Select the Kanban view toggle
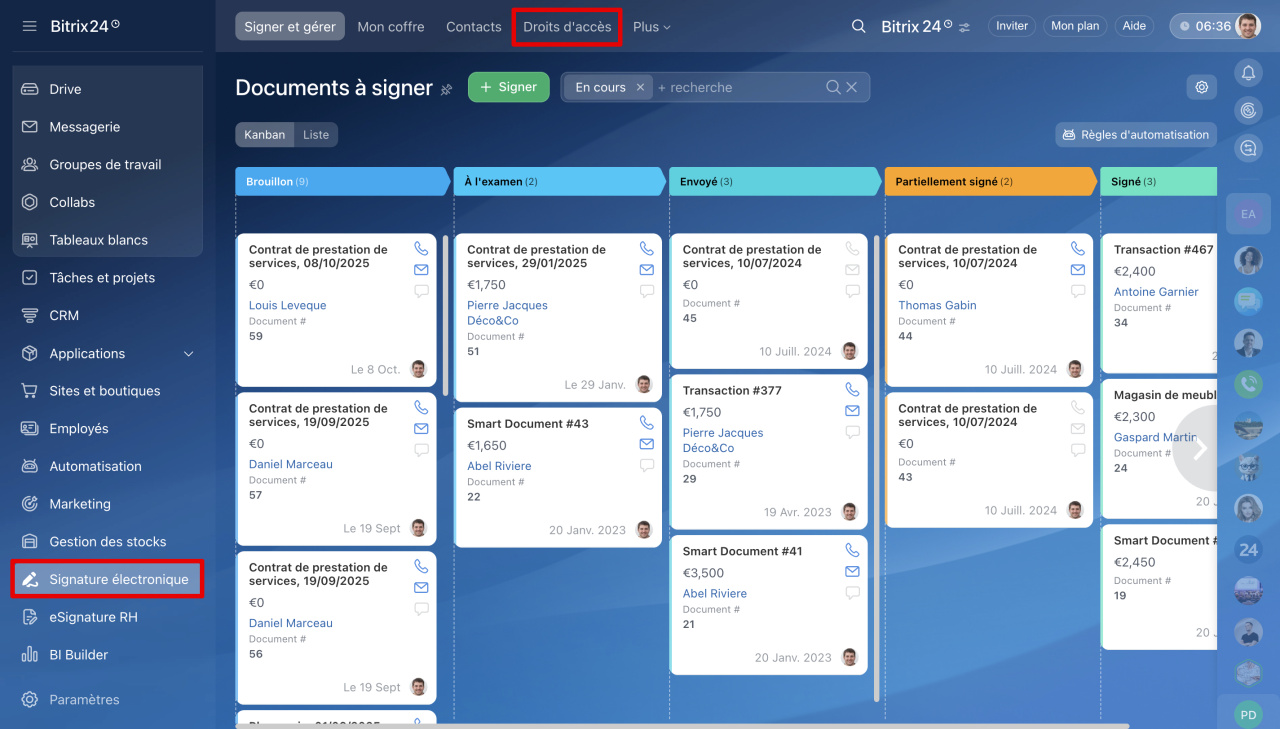The height and width of the screenshot is (729, 1280). (x=265, y=135)
